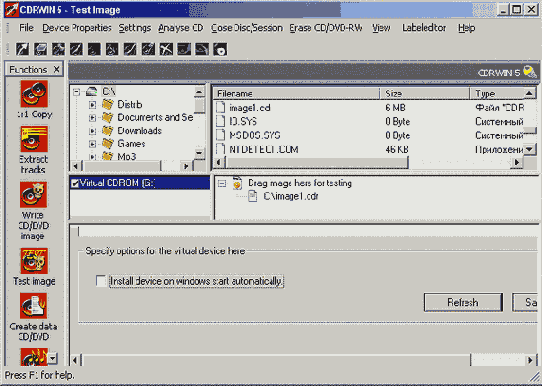Open the Analyse CD menu
The width and height of the screenshot is (542, 386).
coord(180,28)
